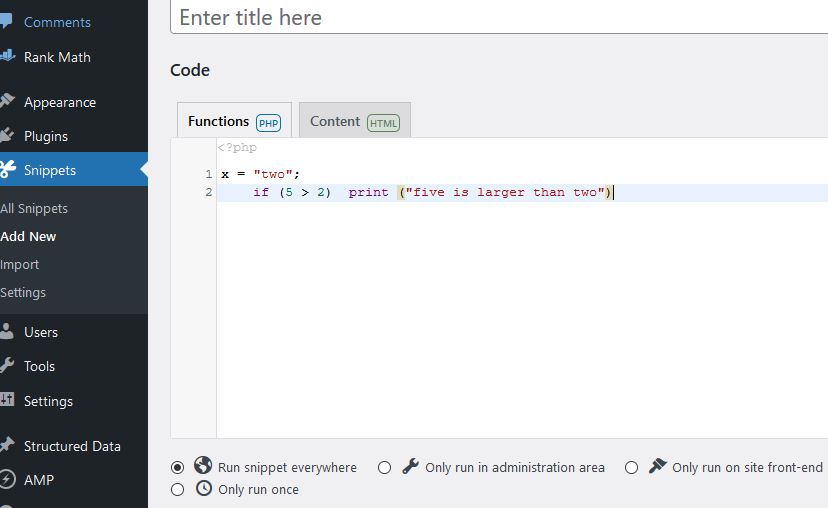Click the Tools wrench icon
This screenshot has height=508, width=828.
[6, 365]
